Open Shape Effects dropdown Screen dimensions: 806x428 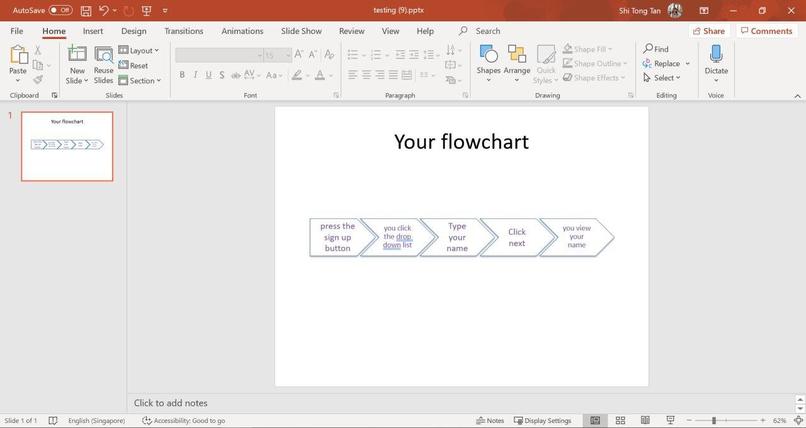594,78
